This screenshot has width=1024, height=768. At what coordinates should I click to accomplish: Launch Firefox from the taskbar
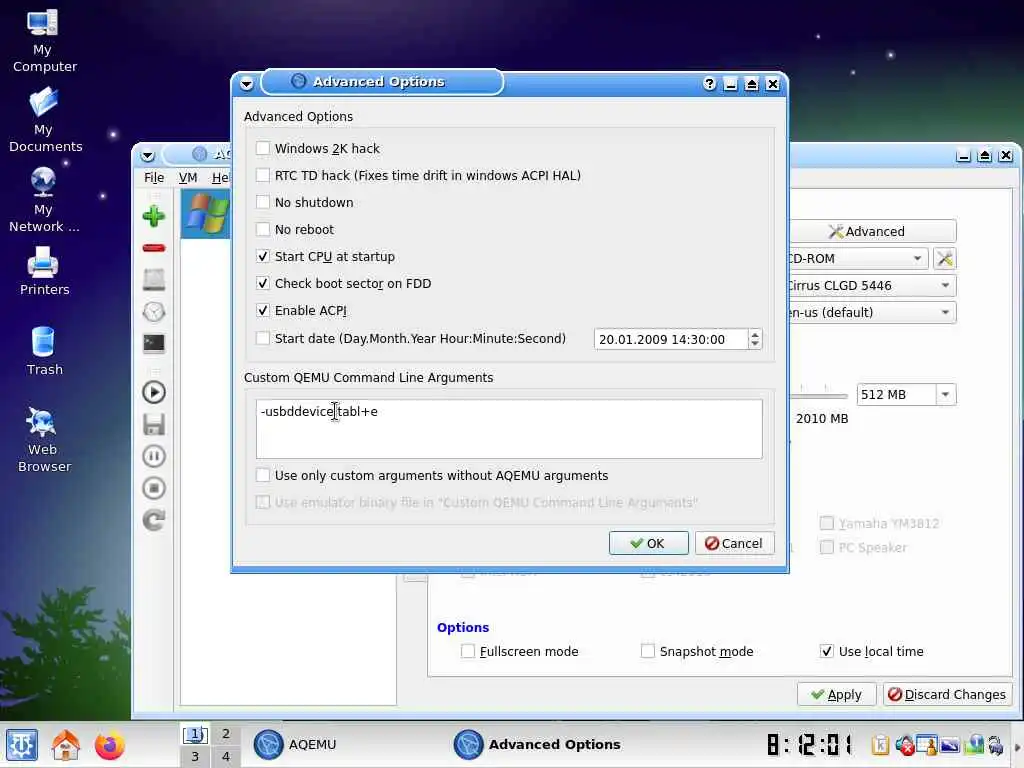[x=110, y=744]
